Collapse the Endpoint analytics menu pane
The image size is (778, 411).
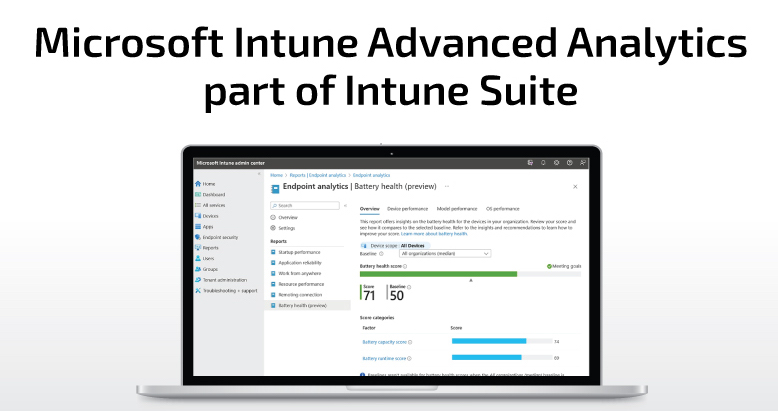pyautogui.click(x=345, y=206)
